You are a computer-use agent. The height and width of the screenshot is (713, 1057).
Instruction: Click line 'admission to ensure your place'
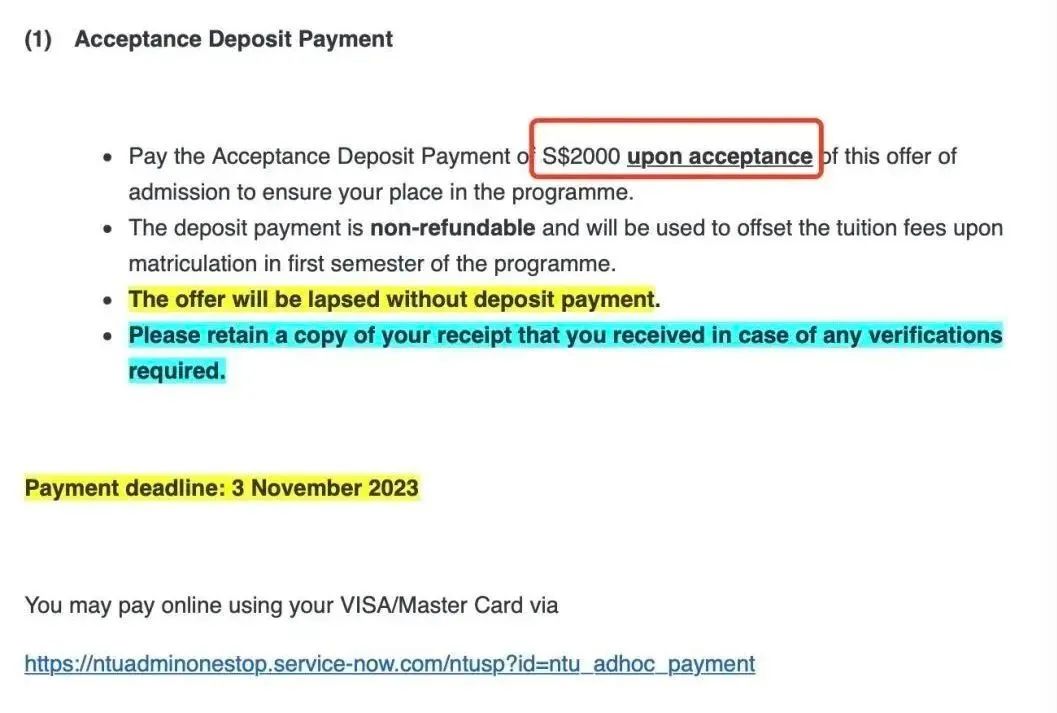click(381, 193)
